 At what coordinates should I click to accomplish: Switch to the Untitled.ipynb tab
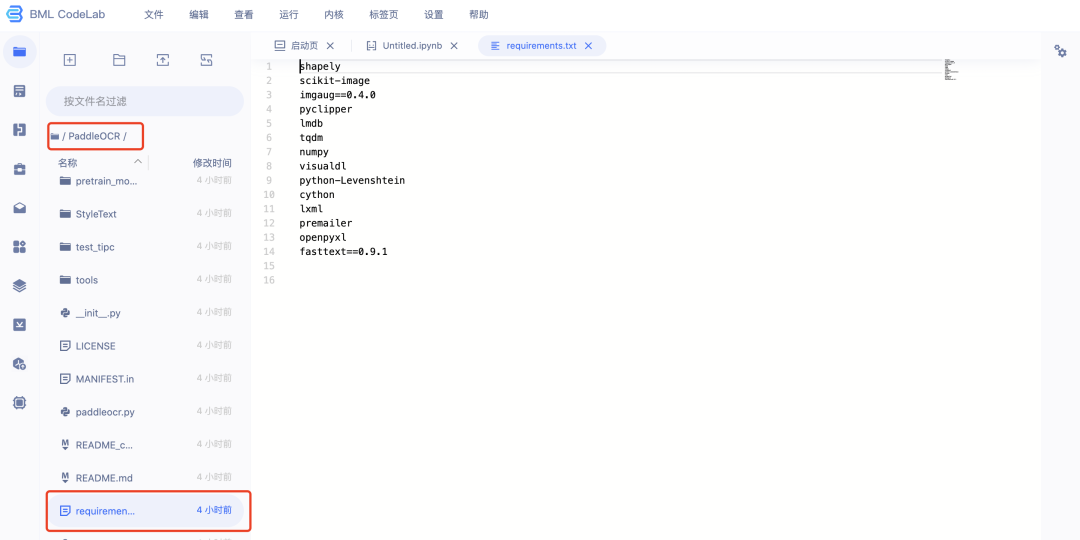(411, 45)
